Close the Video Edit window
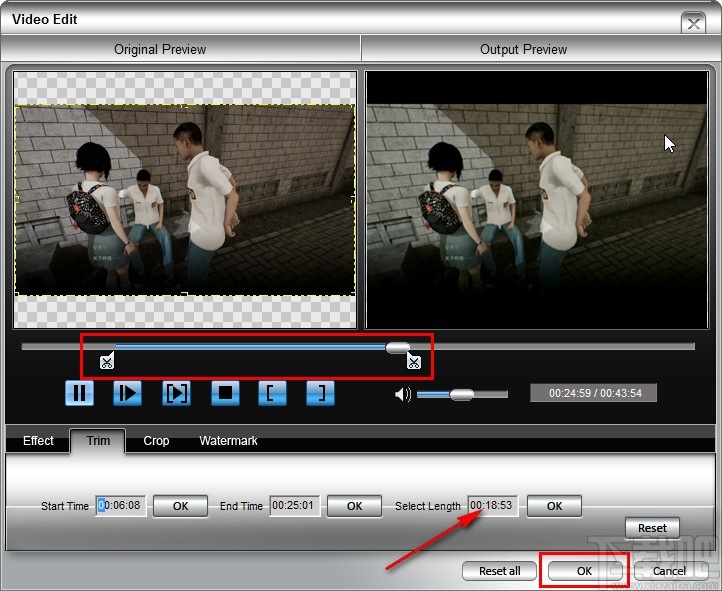Image resolution: width=722 pixels, height=591 pixels. pos(693,23)
